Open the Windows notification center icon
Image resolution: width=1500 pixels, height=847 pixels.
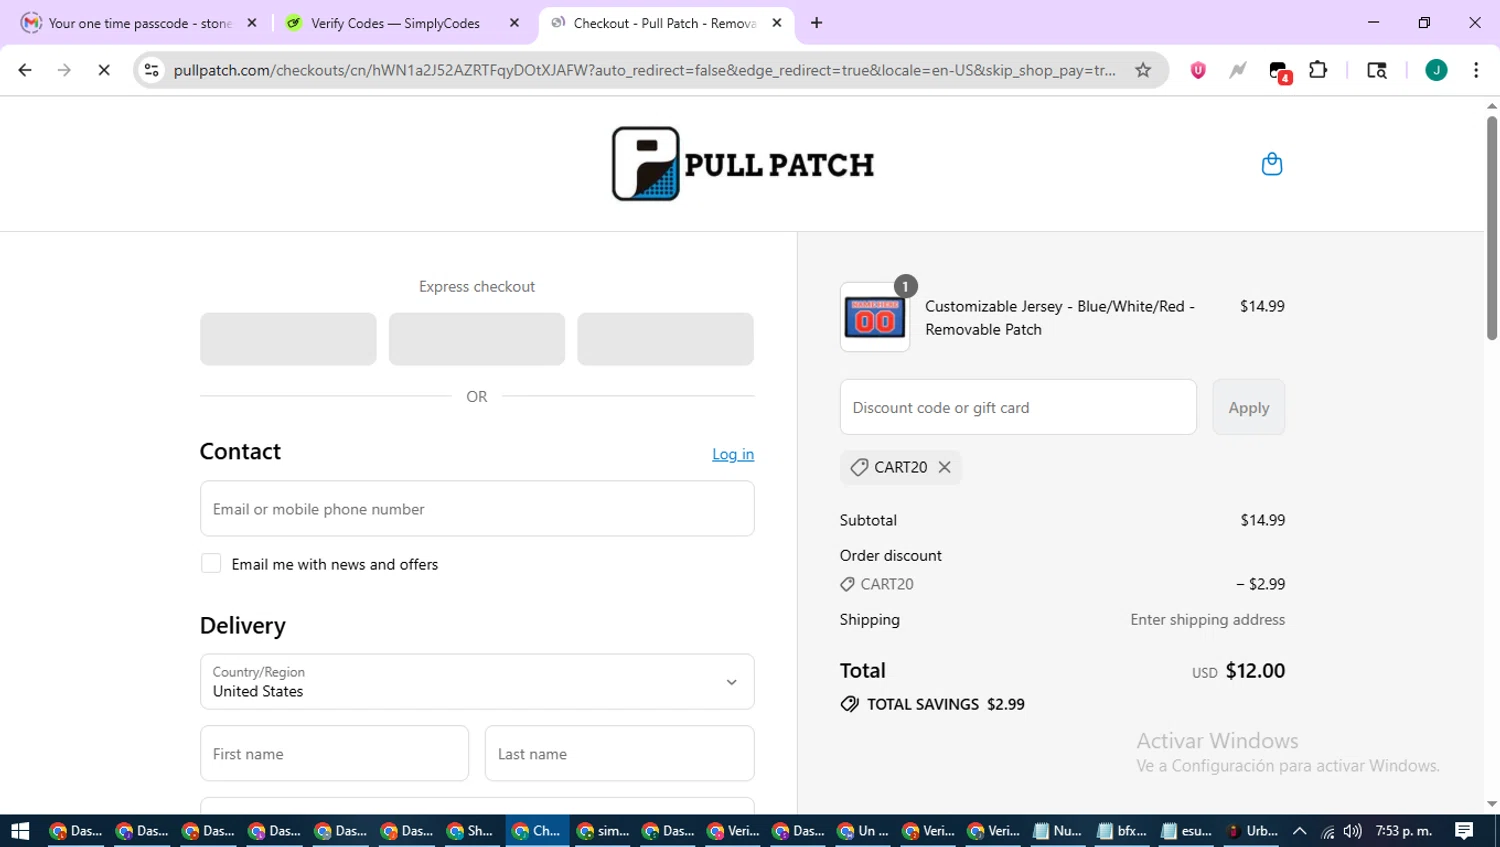click(1464, 831)
